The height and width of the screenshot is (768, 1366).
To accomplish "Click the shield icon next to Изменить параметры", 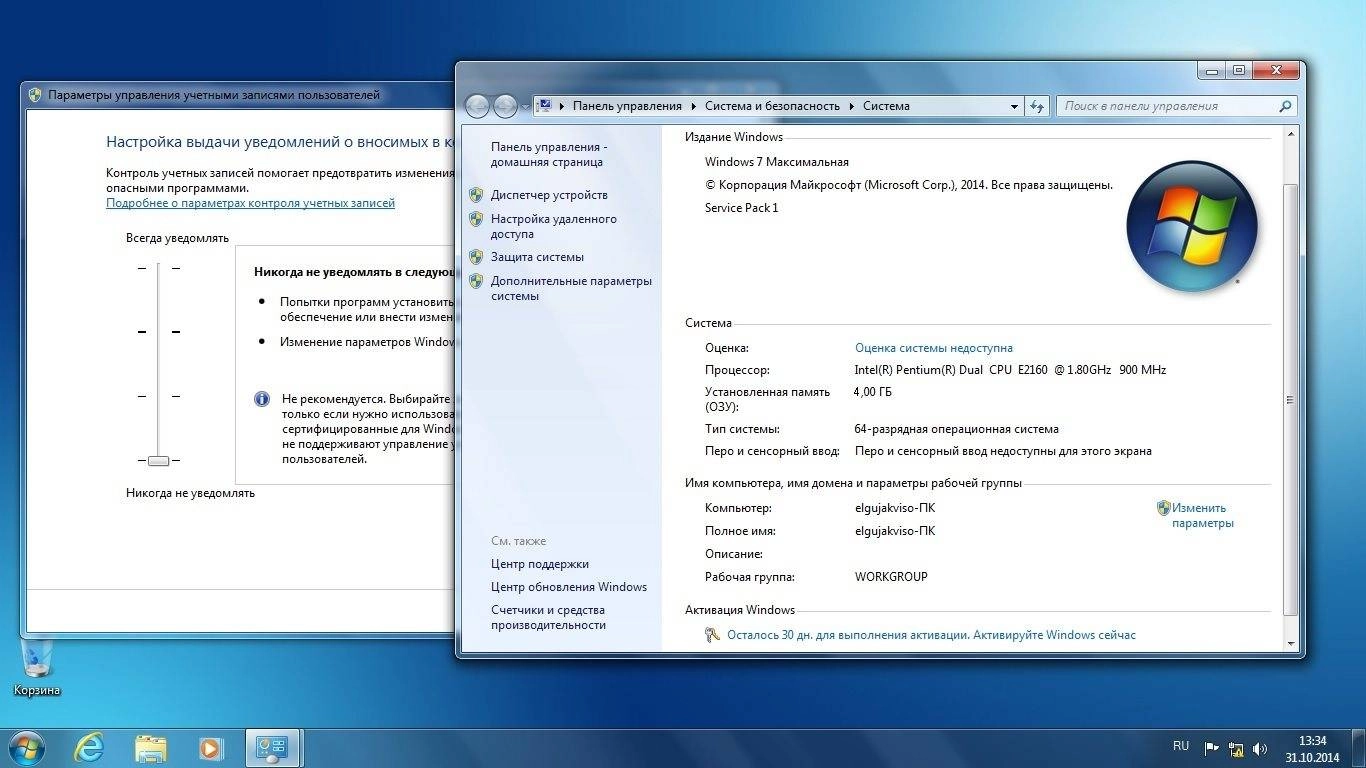I will point(1163,508).
